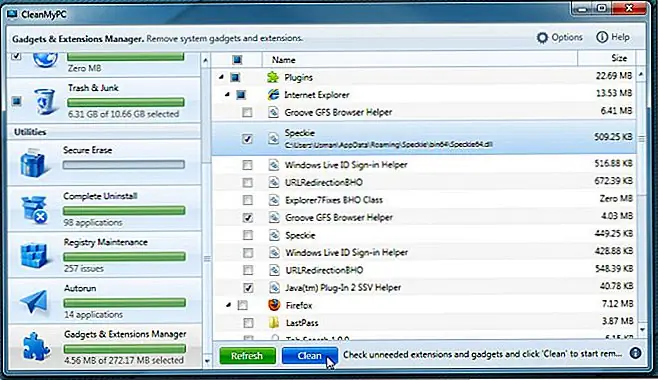Select the Registry Maintenance cubes icon
Viewport: 658px width, 380px height.
coord(34,255)
